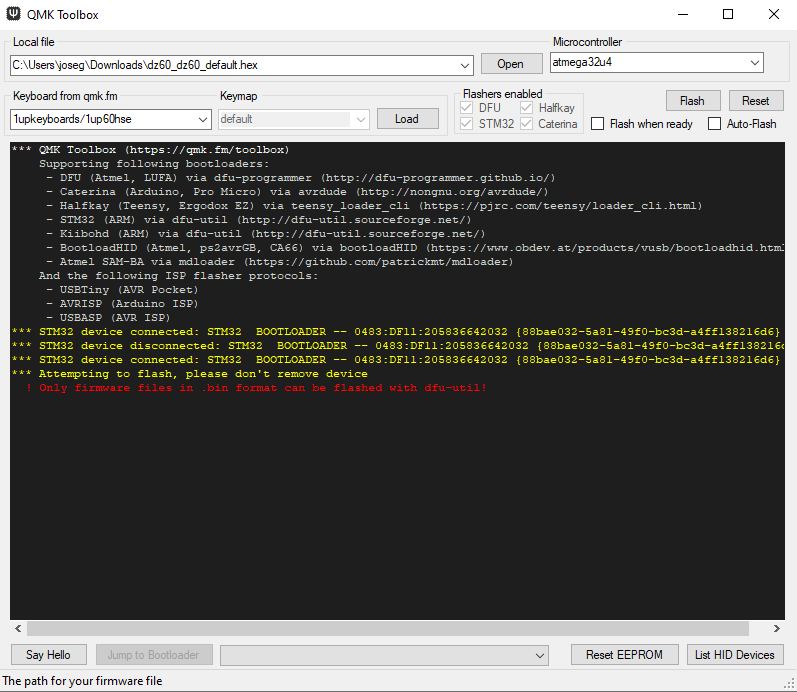Toggle the DFU flasher checkbox

[466, 108]
